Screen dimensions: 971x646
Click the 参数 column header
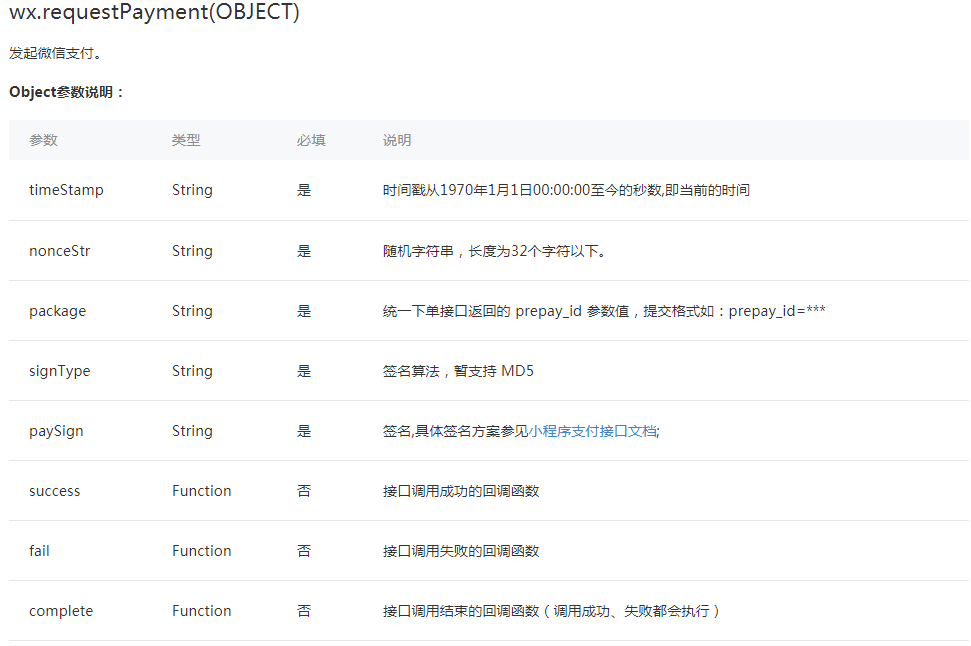click(43, 140)
